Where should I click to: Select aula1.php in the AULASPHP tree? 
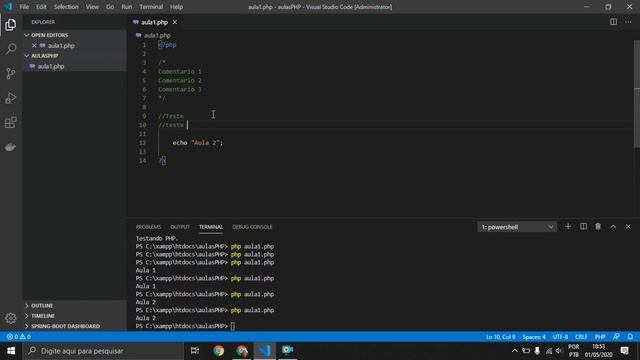coord(51,66)
